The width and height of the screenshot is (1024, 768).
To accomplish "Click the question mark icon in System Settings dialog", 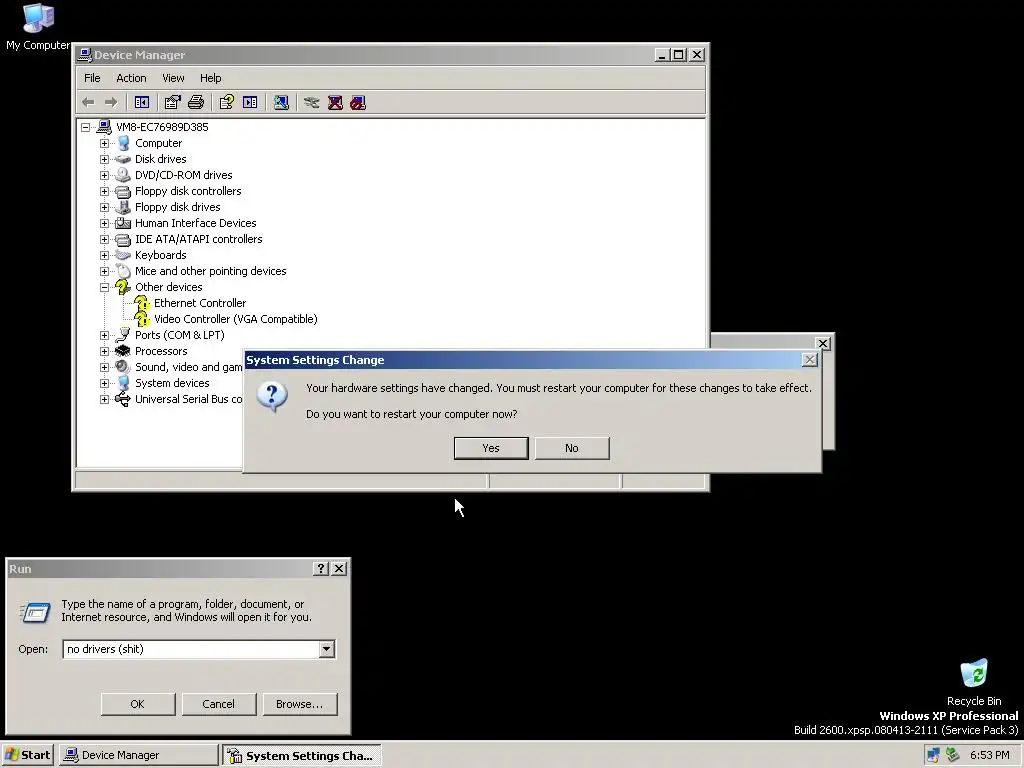I will pos(272,396).
